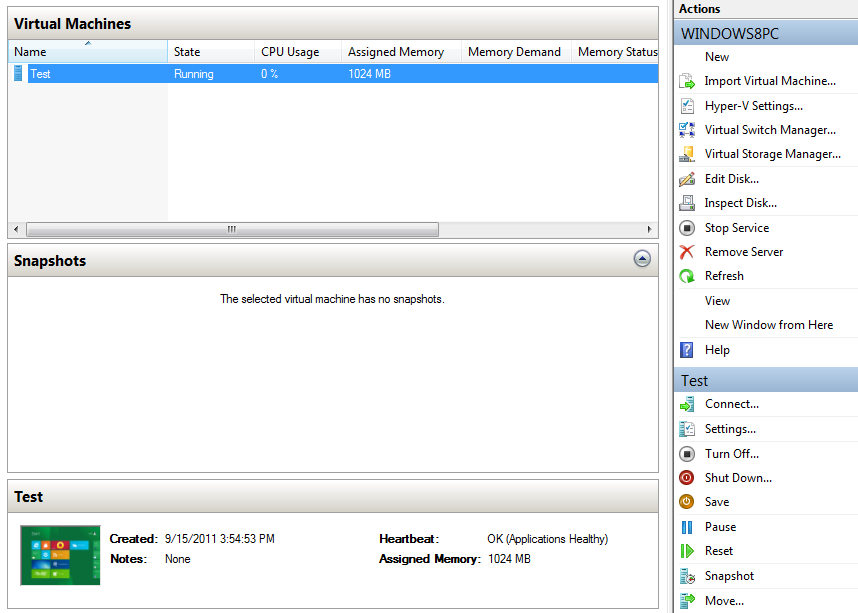Click the creation date 9/15/2011 3:54:53 PM
The height and width of the screenshot is (613, 858).
(219, 539)
